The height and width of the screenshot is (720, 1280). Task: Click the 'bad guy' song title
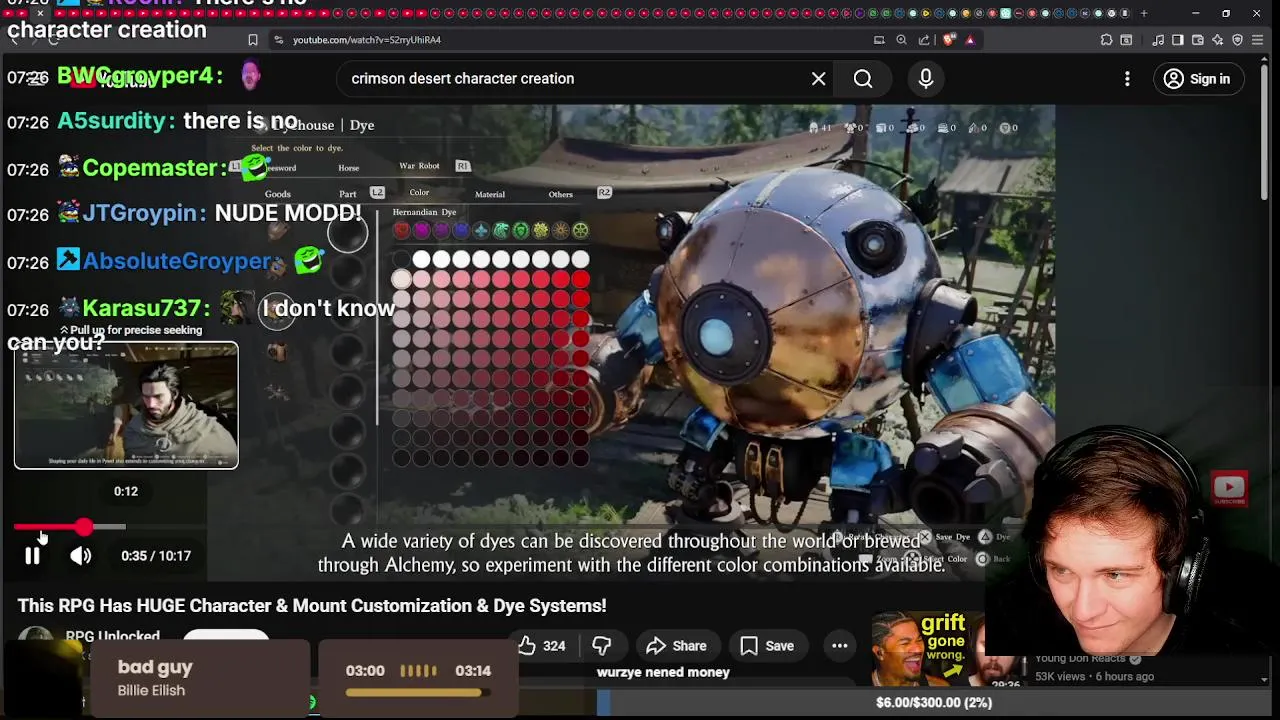click(x=155, y=668)
